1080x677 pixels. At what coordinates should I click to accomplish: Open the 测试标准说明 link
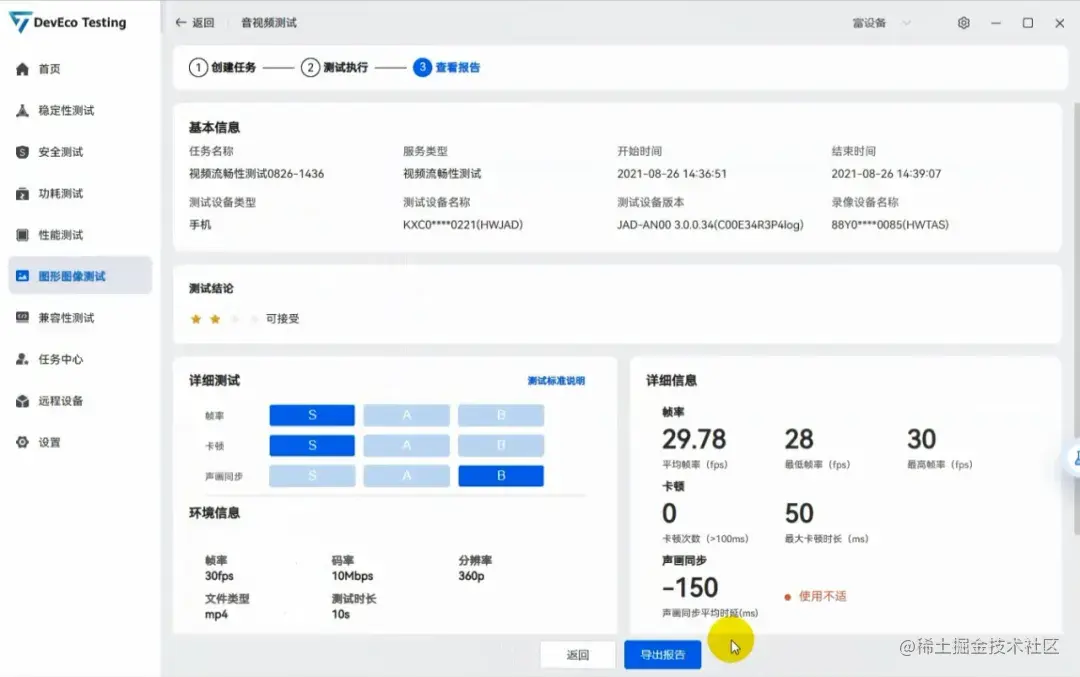click(x=556, y=381)
